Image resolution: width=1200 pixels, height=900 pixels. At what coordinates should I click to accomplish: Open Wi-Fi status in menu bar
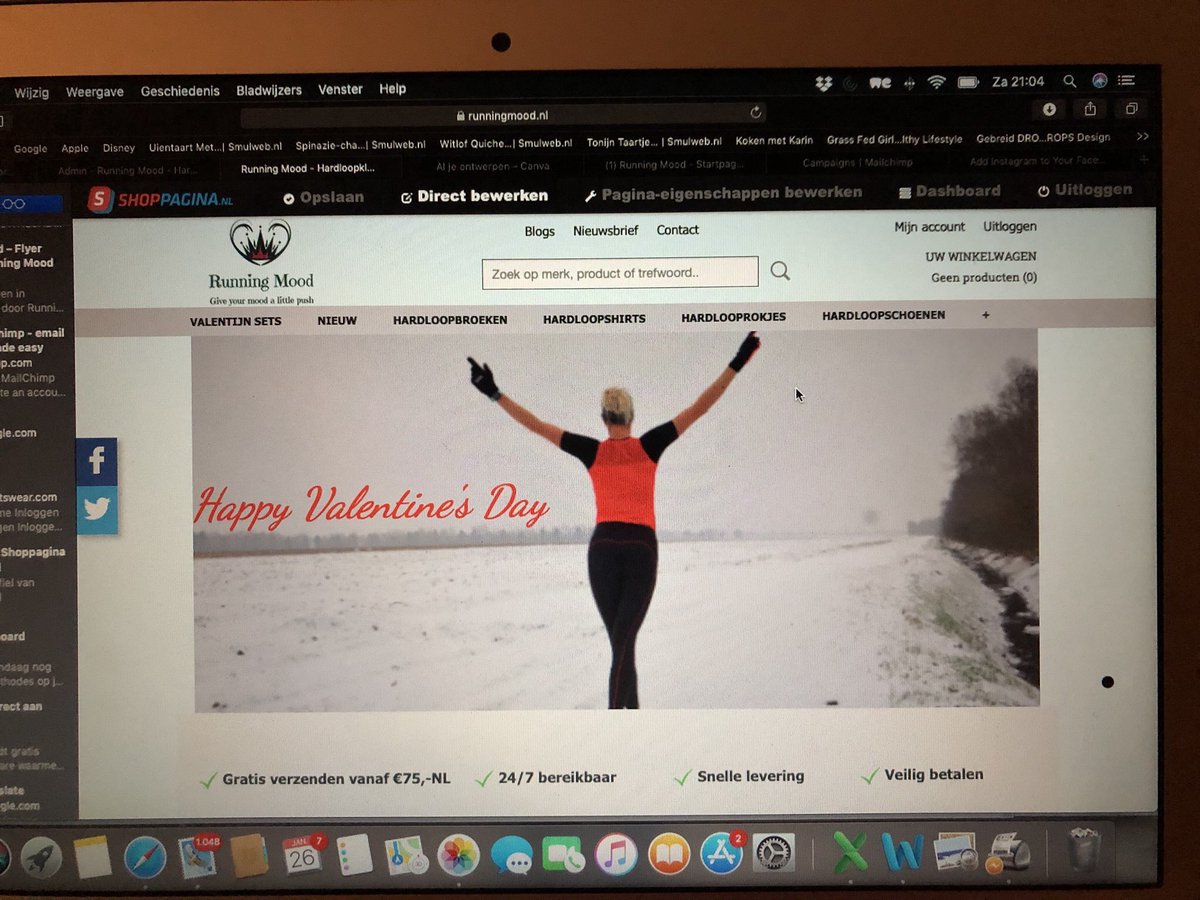(937, 82)
